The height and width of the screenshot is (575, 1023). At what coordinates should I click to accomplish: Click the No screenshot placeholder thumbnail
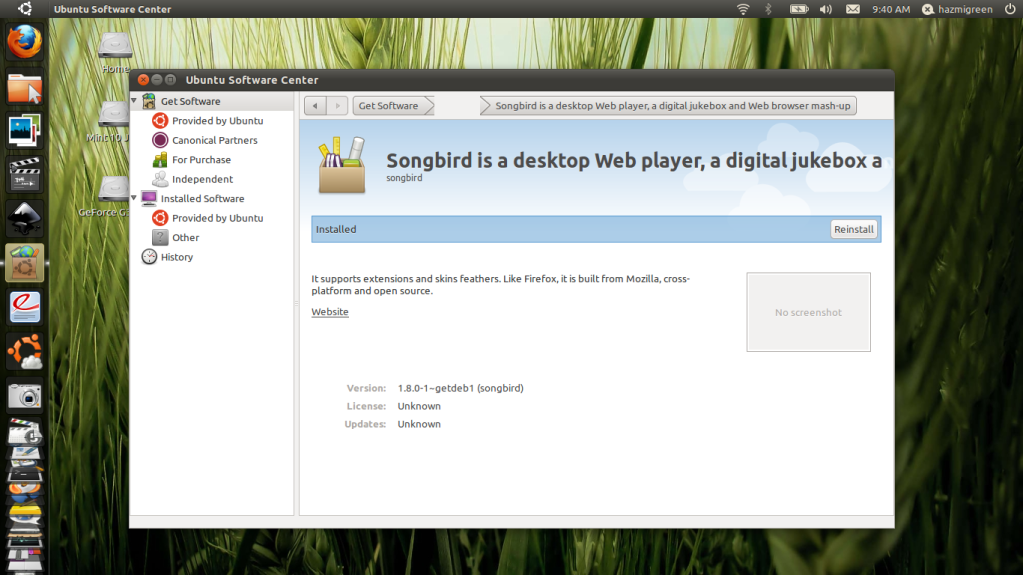click(x=808, y=312)
